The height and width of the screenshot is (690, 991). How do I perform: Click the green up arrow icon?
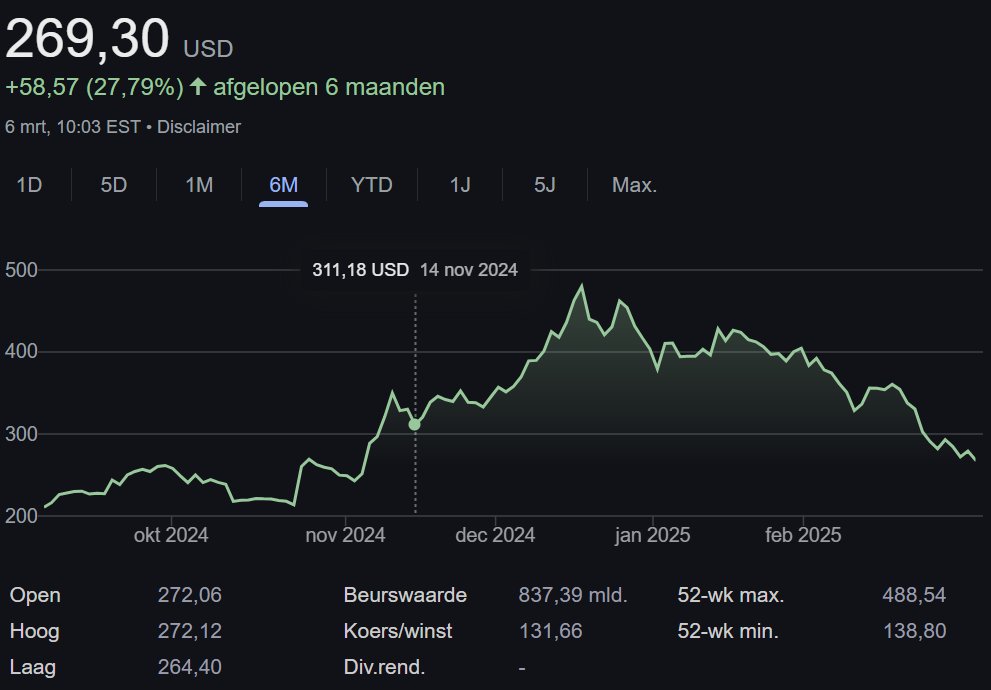point(198,87)
